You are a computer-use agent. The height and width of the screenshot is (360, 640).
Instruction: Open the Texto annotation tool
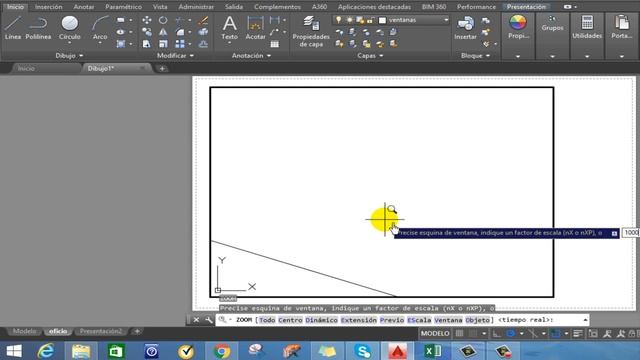coord(229,28)
